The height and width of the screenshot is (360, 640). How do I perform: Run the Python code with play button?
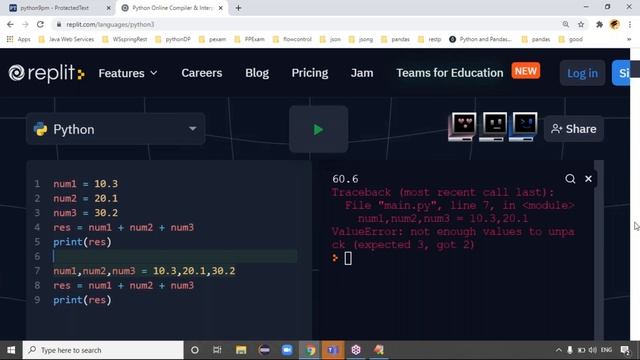[318, 129]
